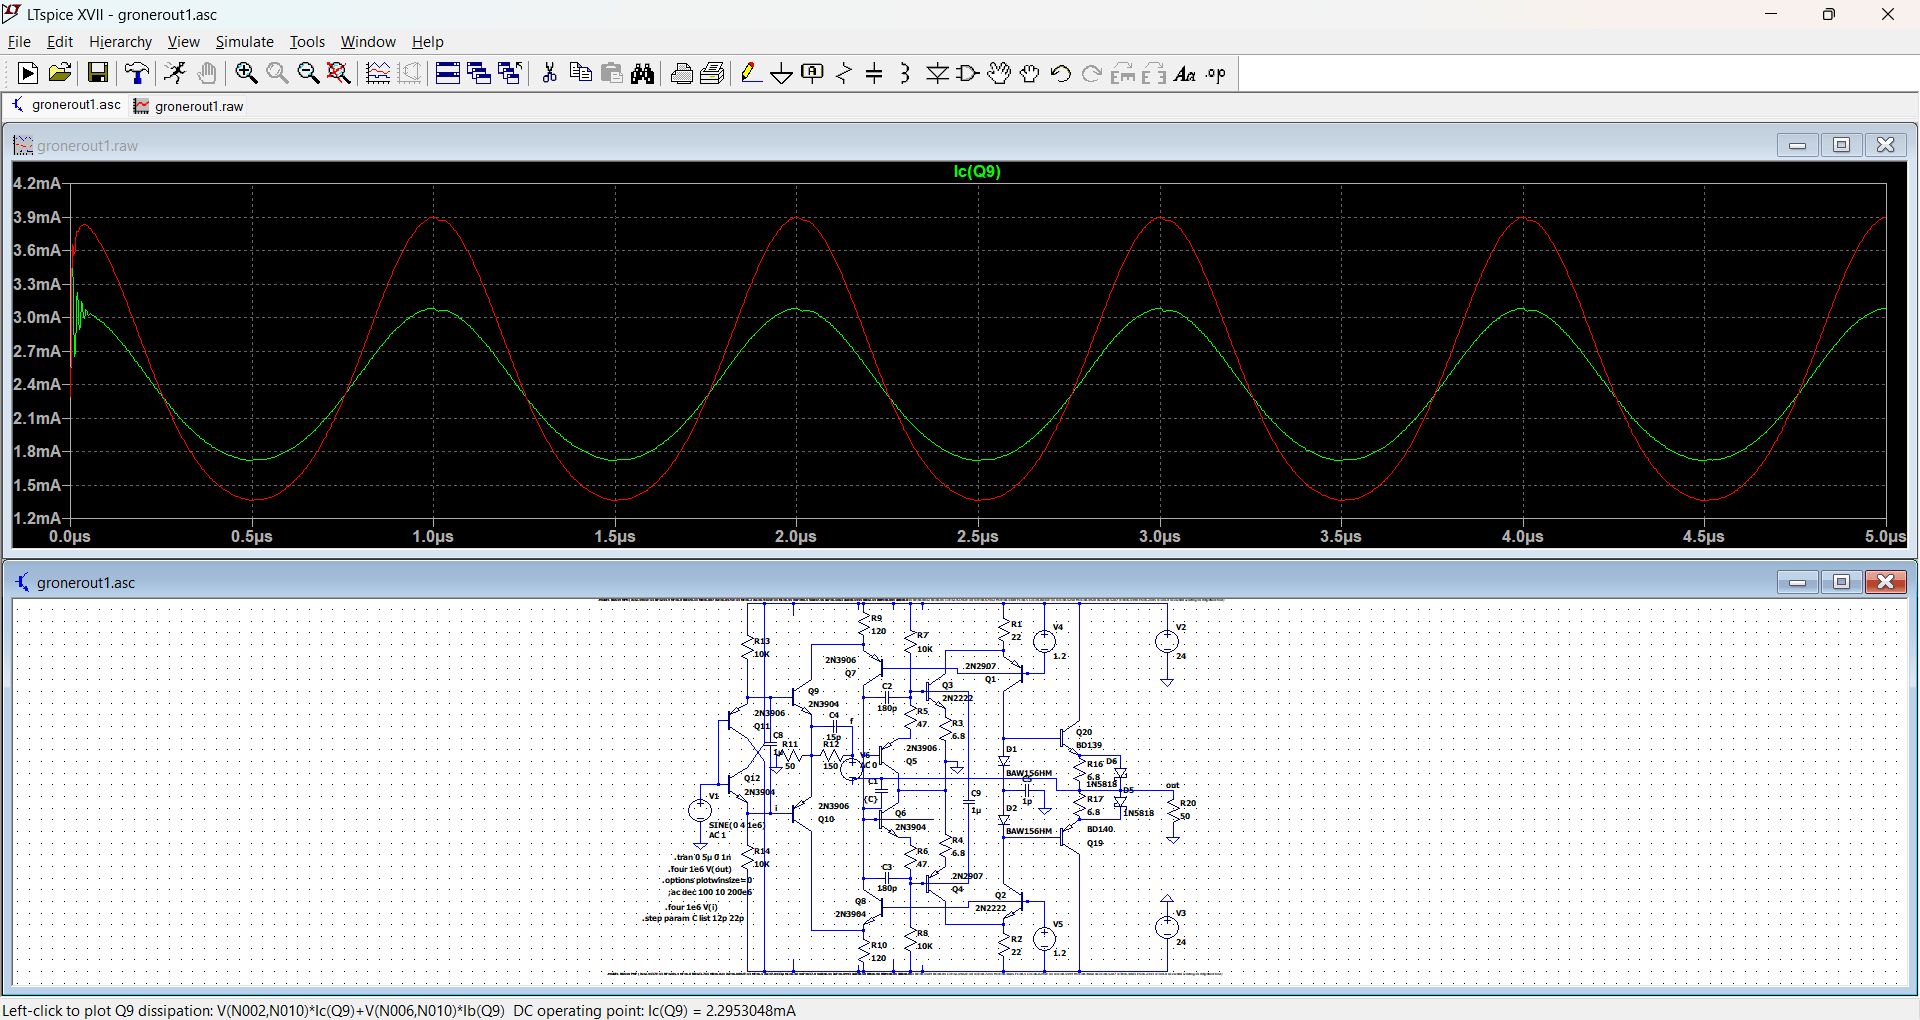Click the gronerout1.asc schematic pane title
The height and width of the screenshot is (1020, 1920).
[86, 583]
